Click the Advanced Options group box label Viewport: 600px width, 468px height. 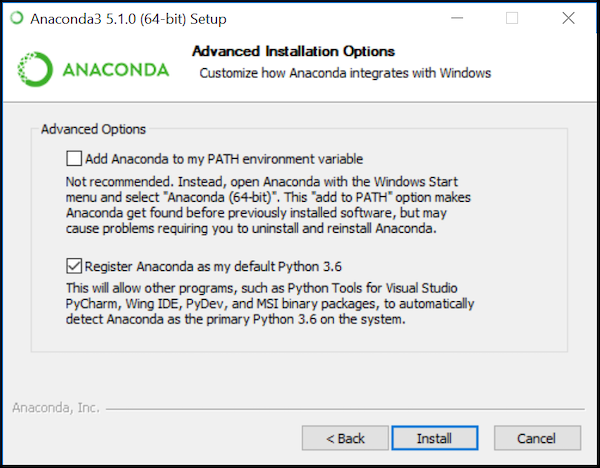93,129
